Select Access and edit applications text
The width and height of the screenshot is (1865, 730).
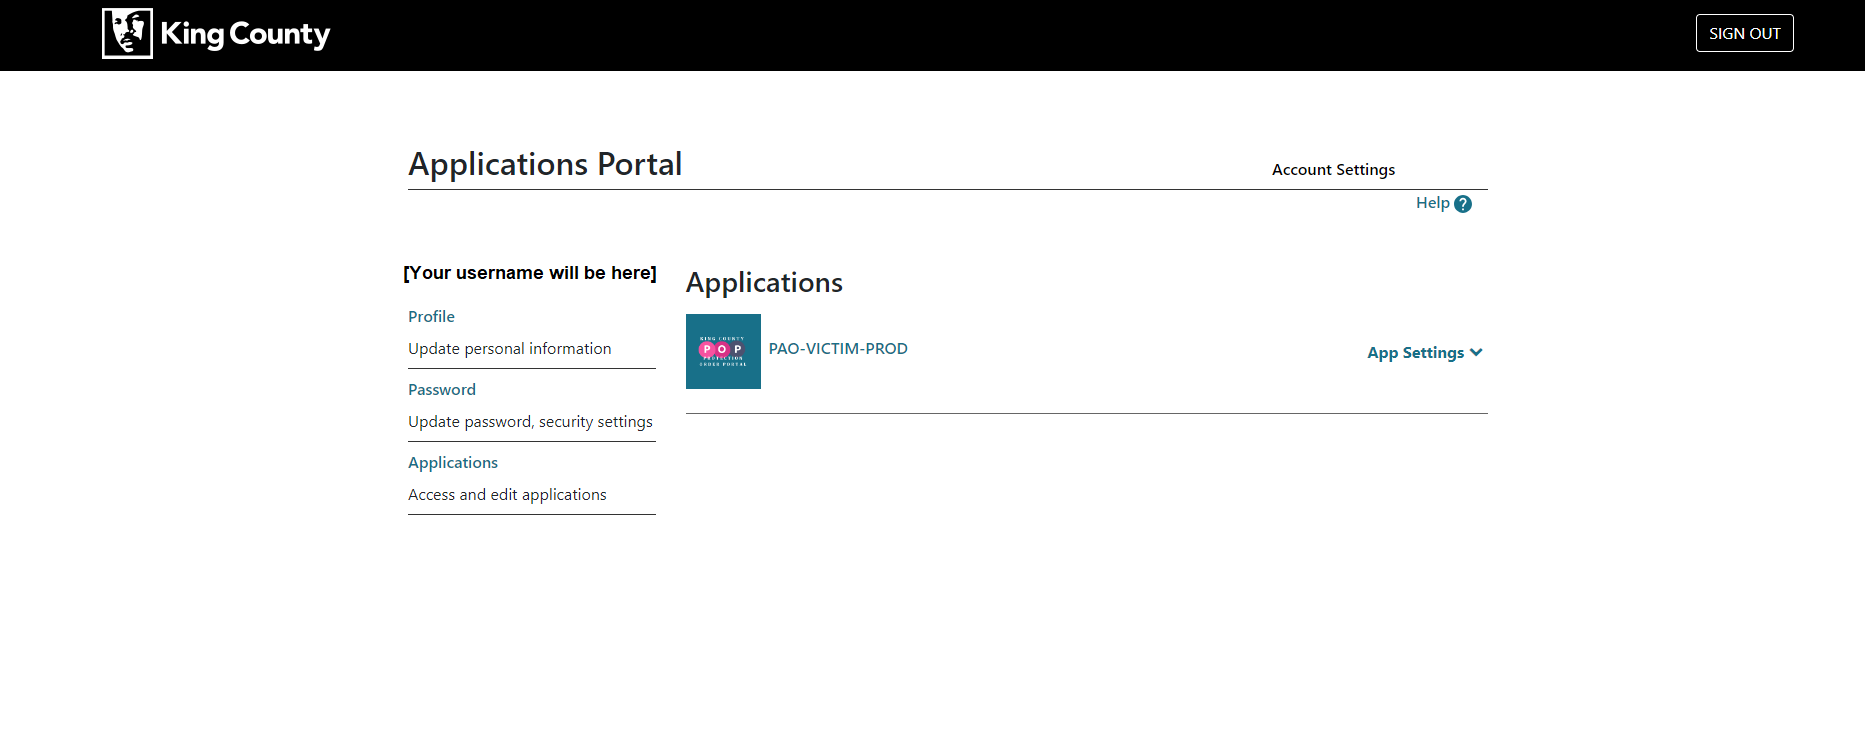(507, 495)
